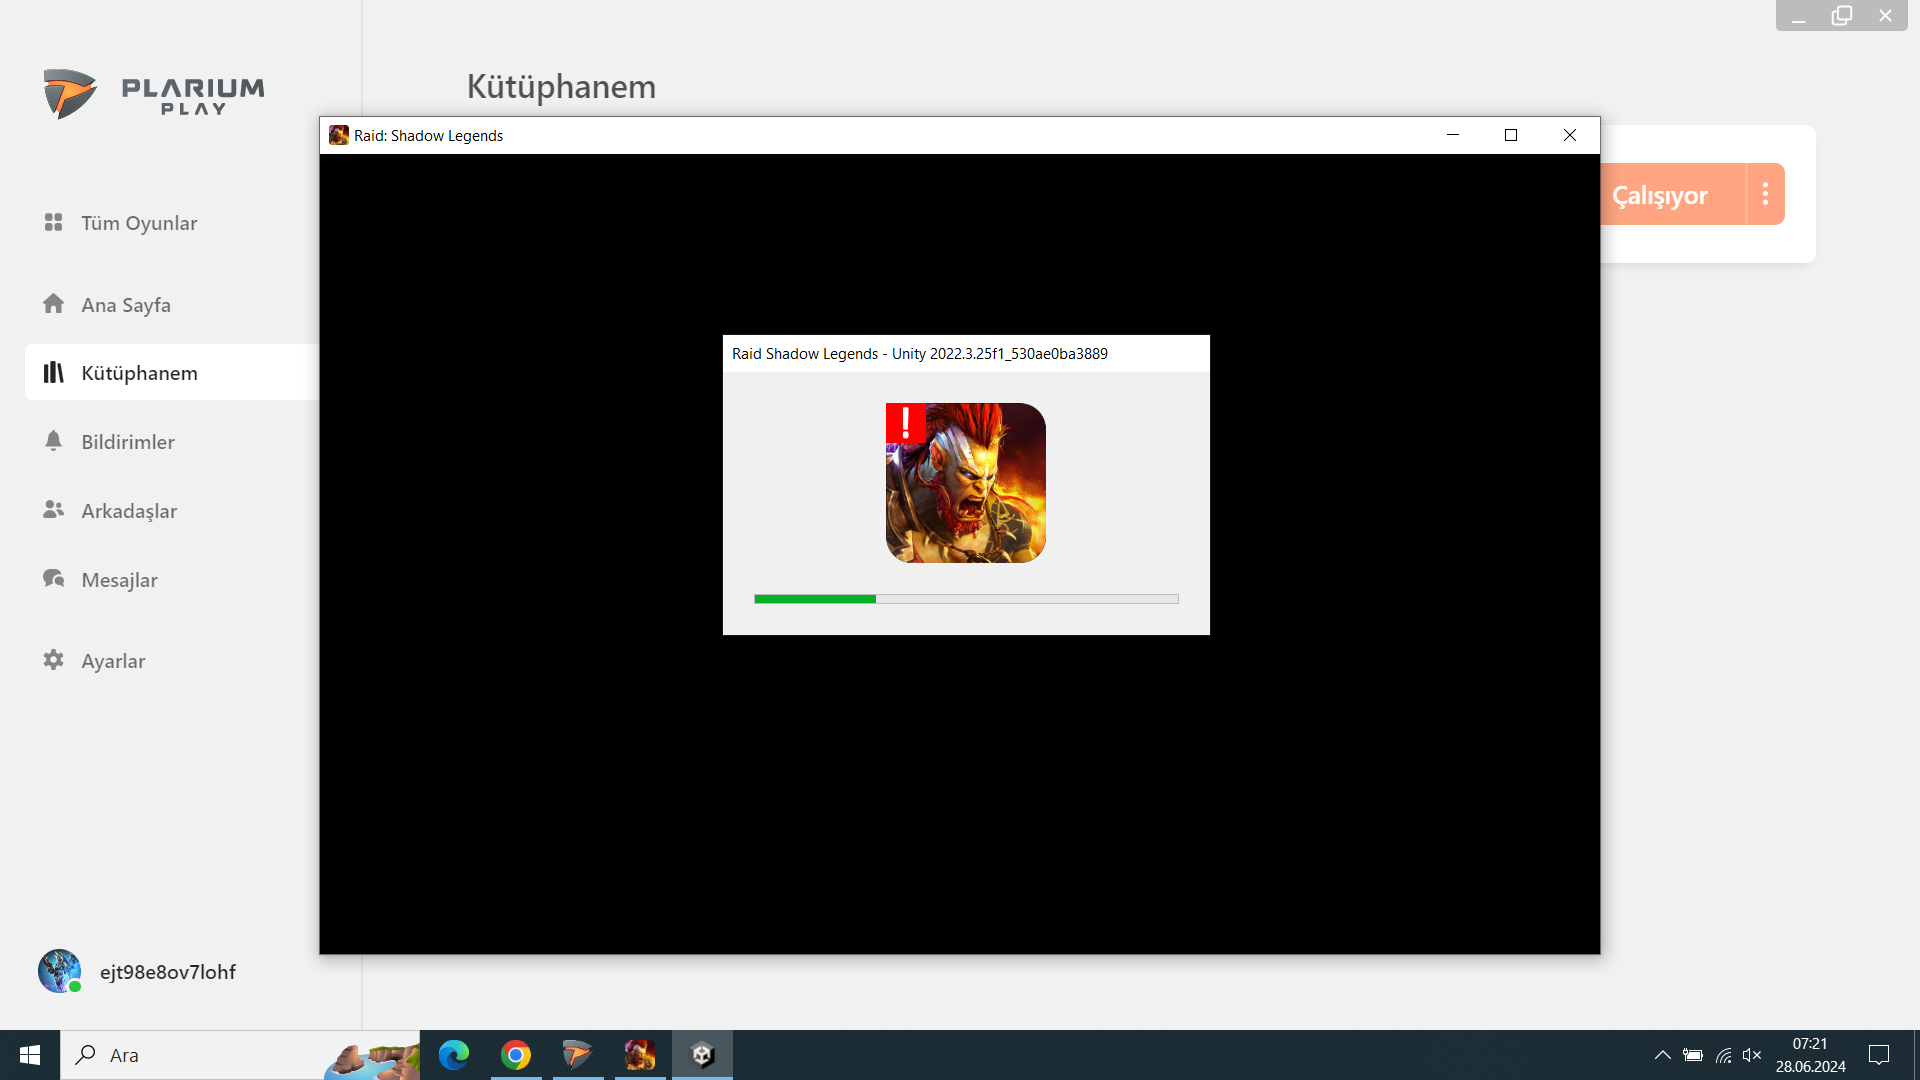Select the Kütüphanem library icon
This screenshot has width=1920, height=1080.
(x=54, y=372)
